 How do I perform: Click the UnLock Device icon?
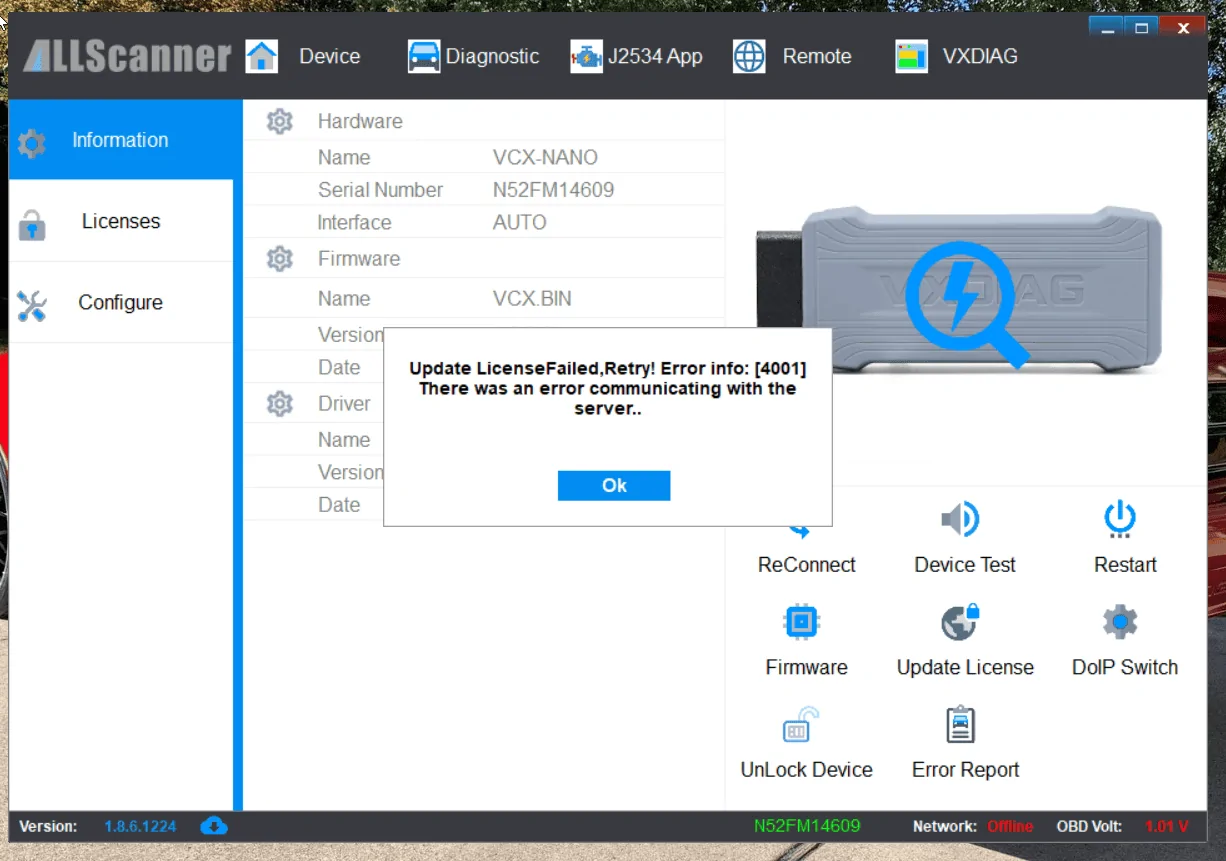801,726
